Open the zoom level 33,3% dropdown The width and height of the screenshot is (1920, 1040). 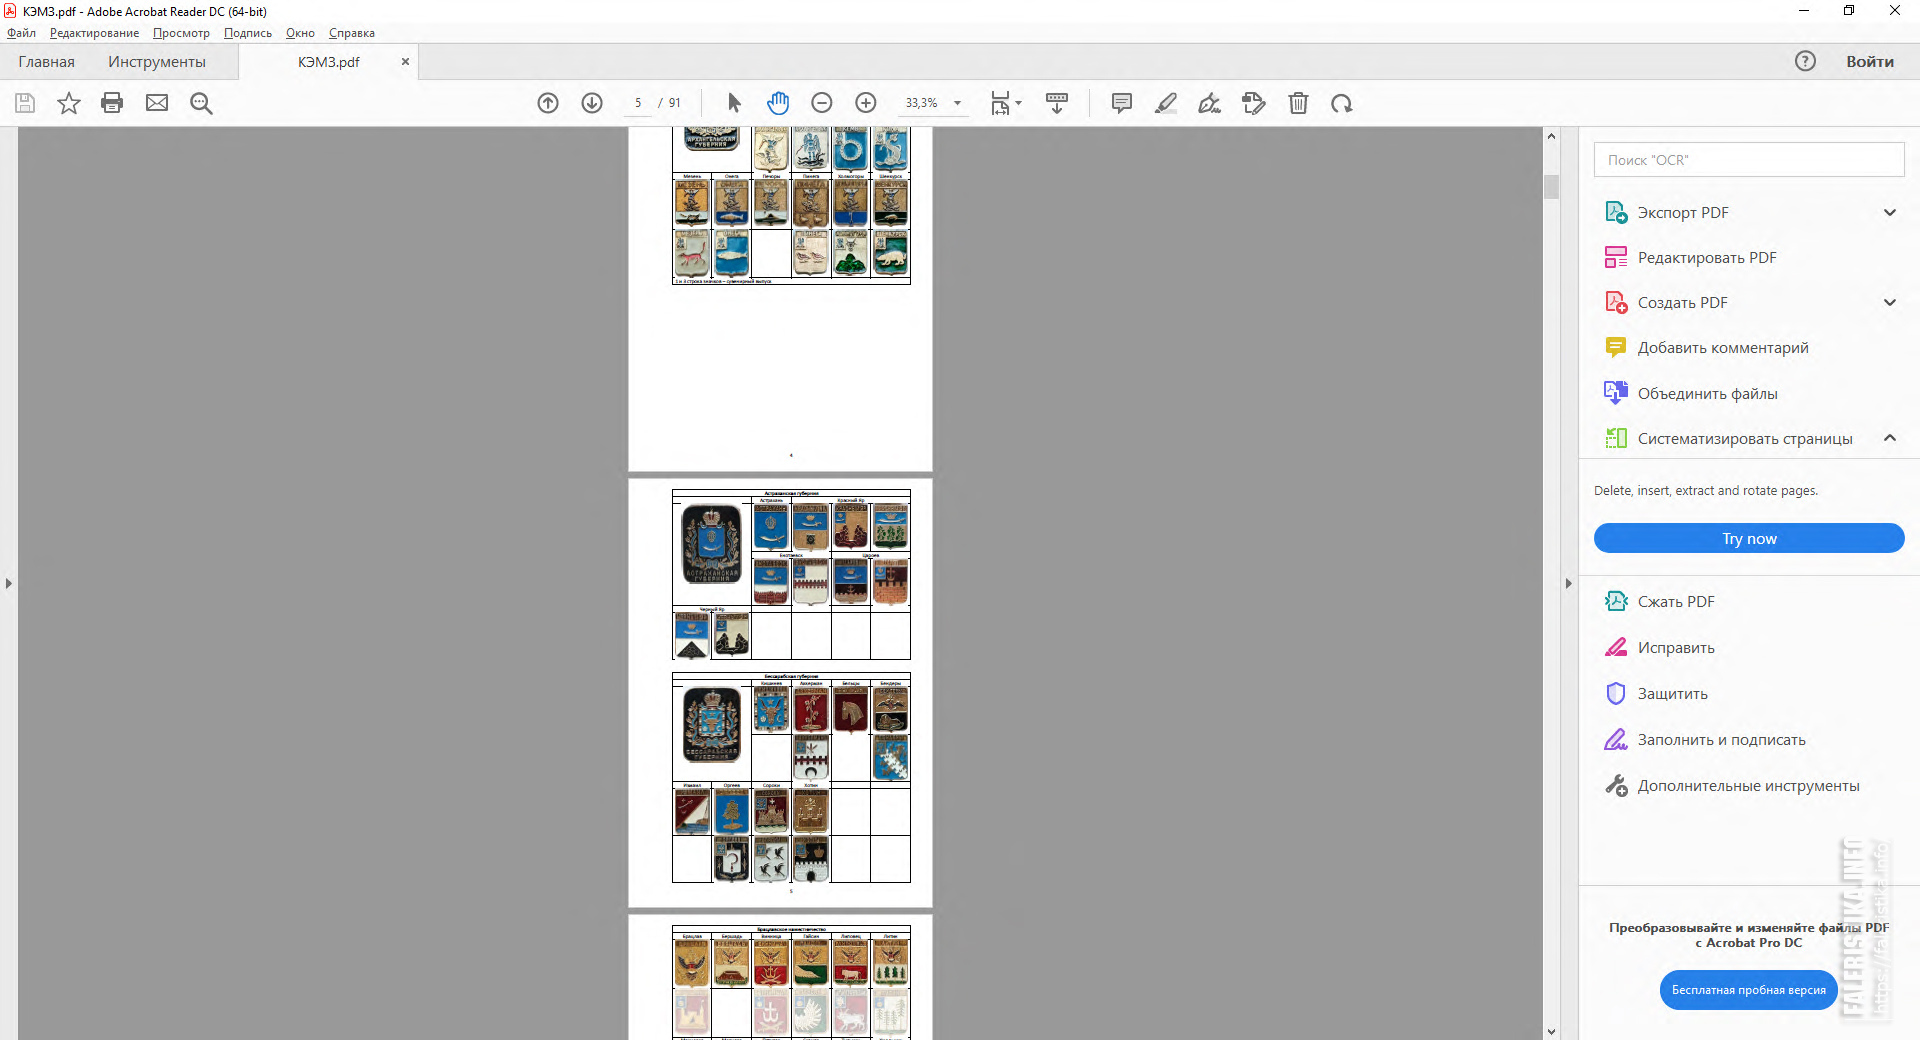(957, 103)
